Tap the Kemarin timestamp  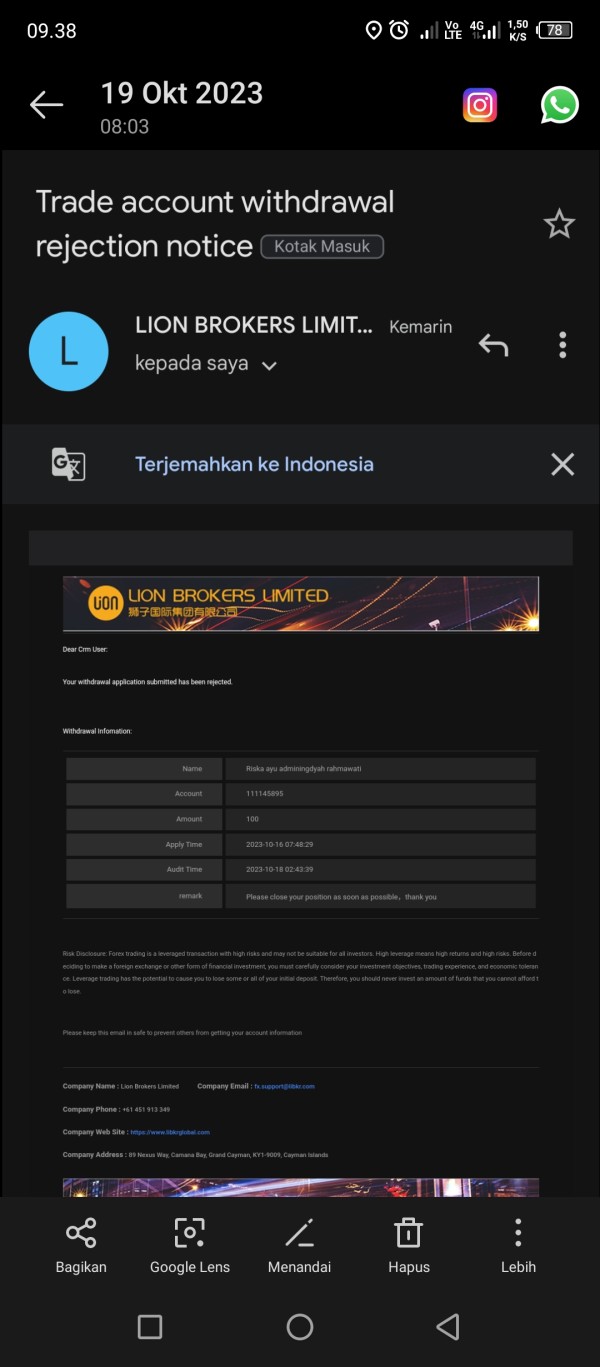[420, 327]
